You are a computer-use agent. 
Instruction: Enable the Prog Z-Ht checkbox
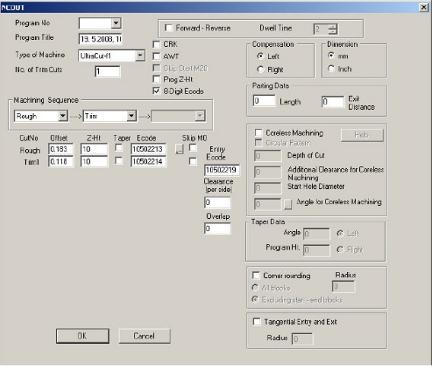[x=156, y=79]
